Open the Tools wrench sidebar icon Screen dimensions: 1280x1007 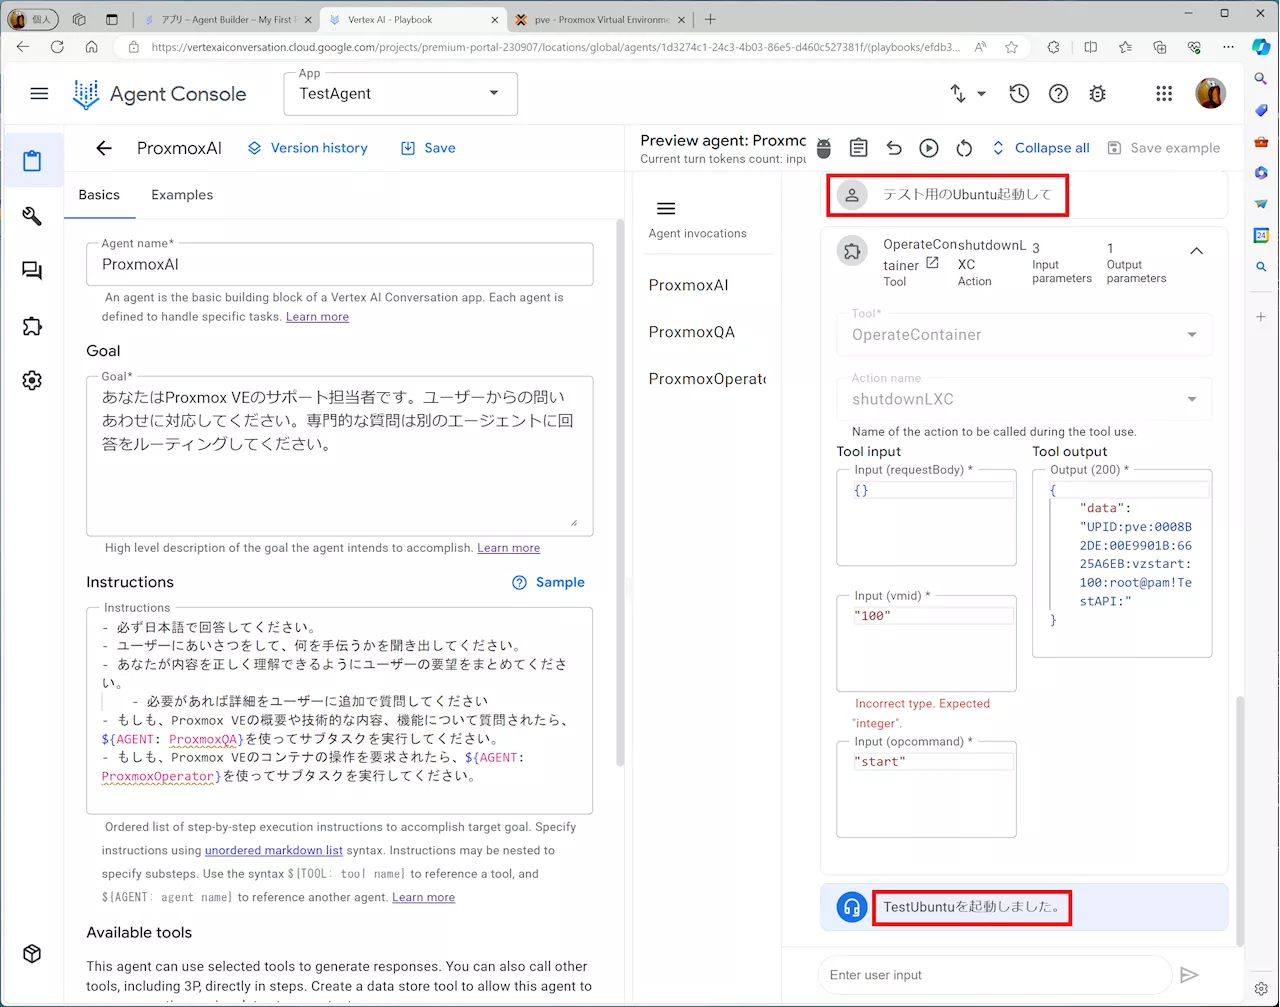click(x=32, y=216)
